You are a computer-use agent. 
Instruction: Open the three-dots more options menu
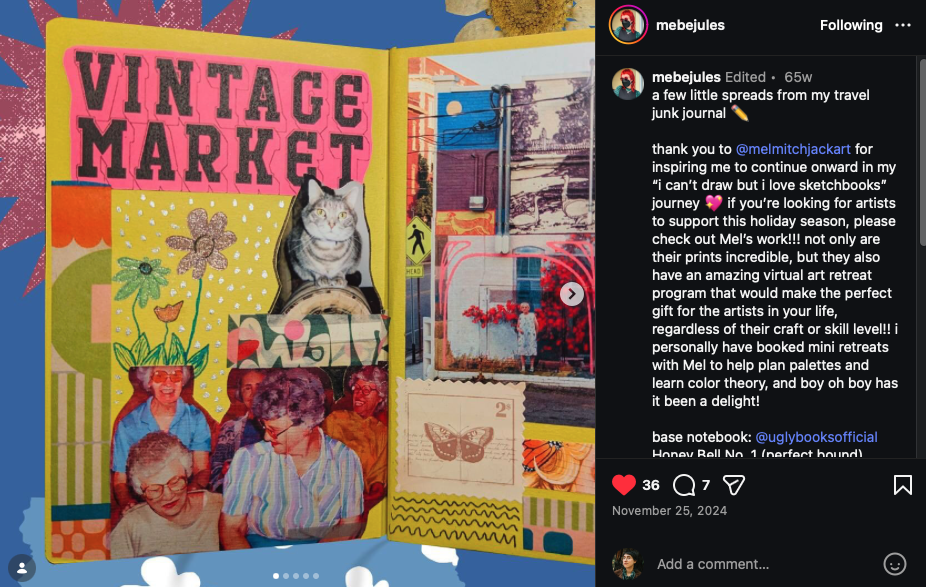pos(902,25)
